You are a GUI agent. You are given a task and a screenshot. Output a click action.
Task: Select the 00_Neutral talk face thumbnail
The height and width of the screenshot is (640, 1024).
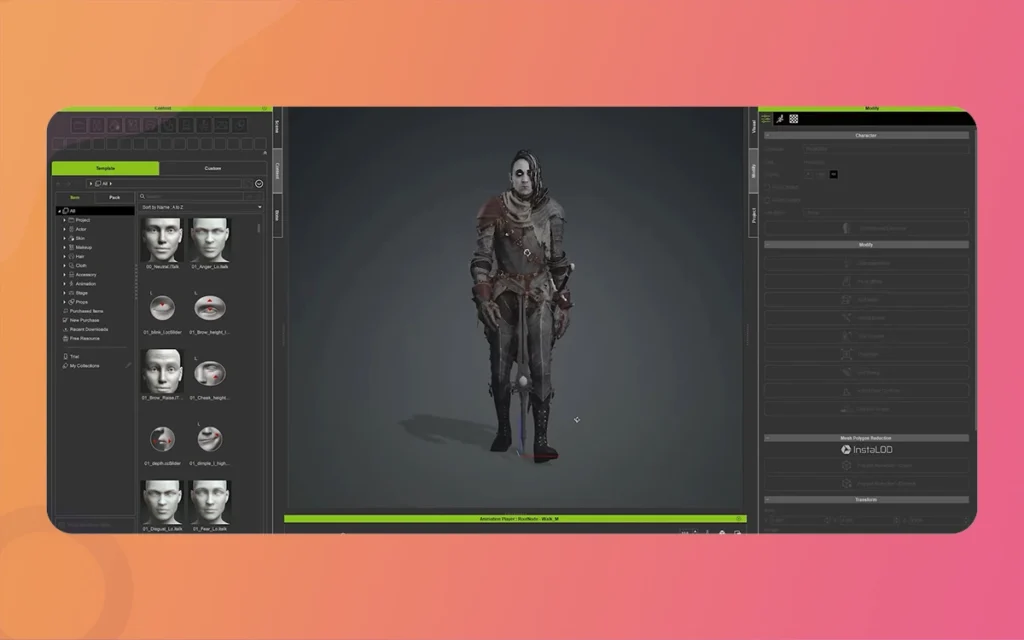[161, 239]
